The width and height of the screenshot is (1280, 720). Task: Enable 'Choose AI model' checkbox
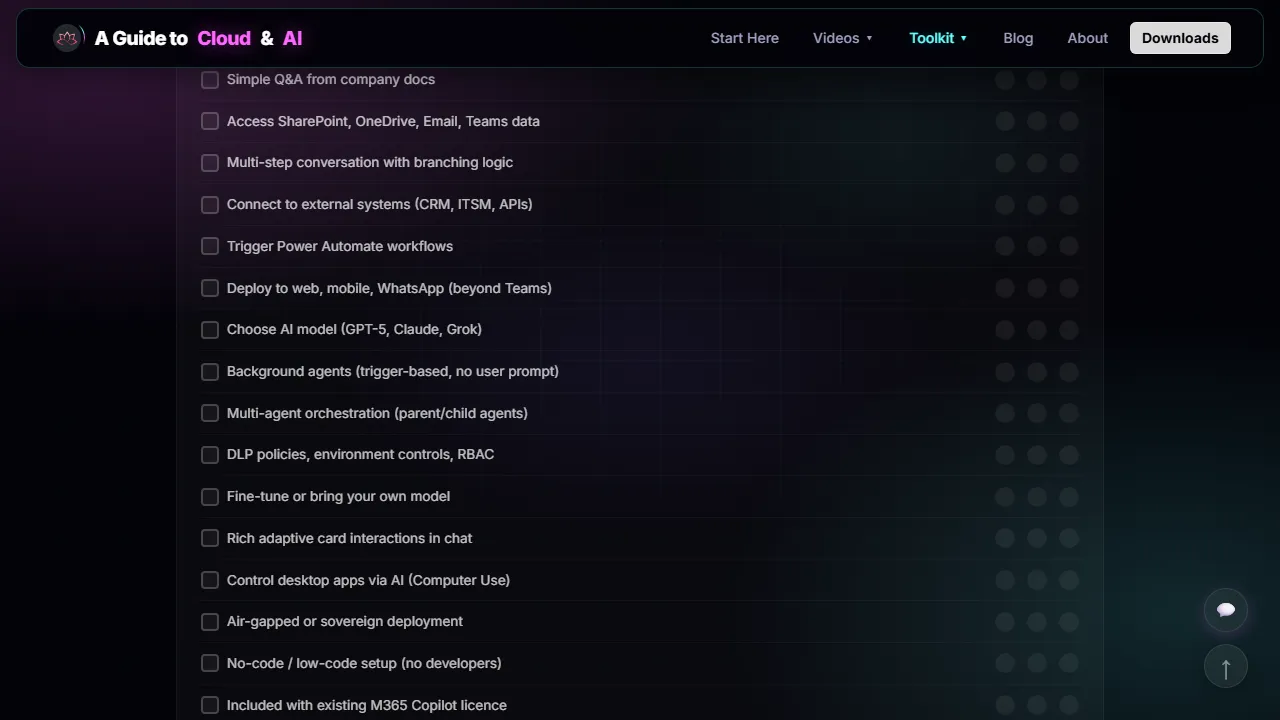[210, 330]
